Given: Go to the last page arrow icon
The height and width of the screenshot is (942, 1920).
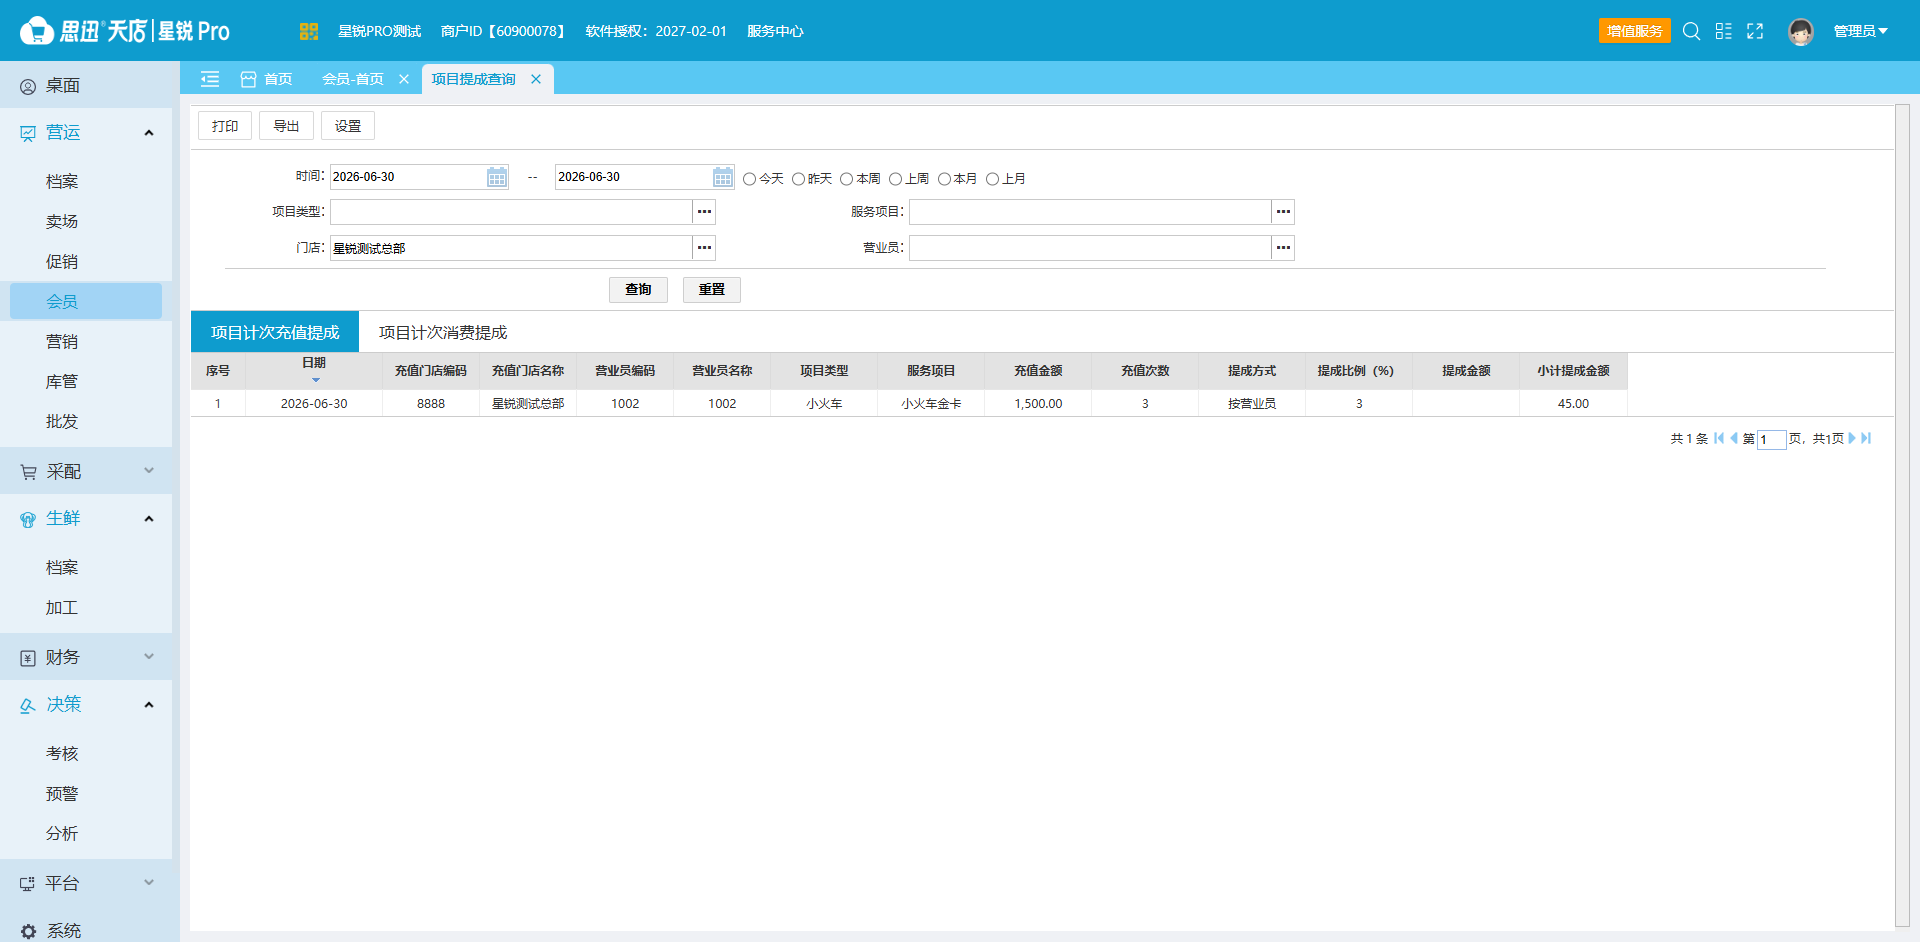Looking at the screenshot, I should tap(1866, 438).
